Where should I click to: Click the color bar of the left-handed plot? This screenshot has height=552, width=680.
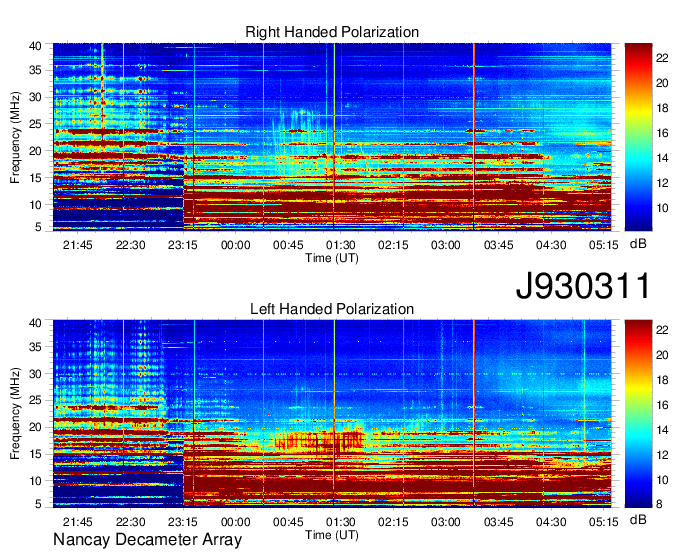point(638,413)
